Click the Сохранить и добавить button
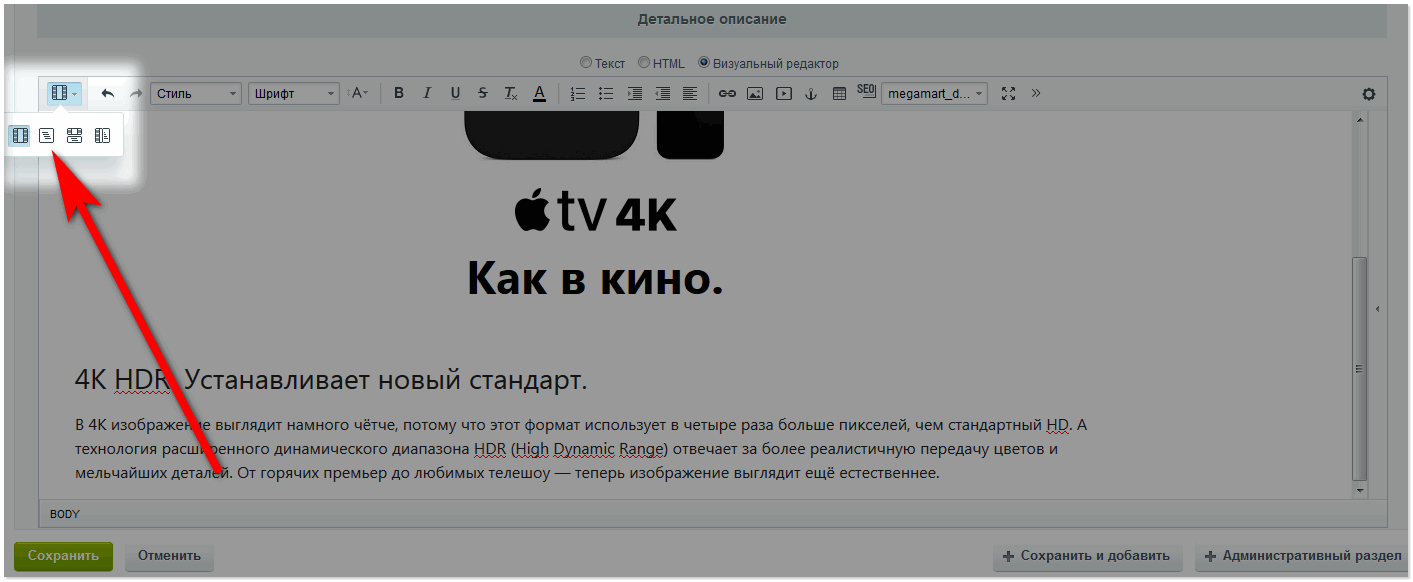Image resolution: width=1413 pixels, height=582 pixels. (1087, 557)
